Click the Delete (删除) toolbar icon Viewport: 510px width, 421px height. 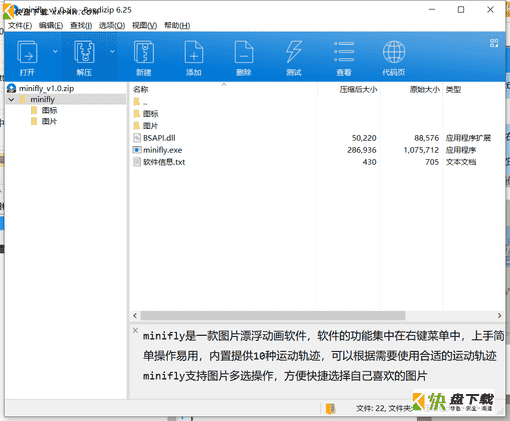tap(244, 52)
